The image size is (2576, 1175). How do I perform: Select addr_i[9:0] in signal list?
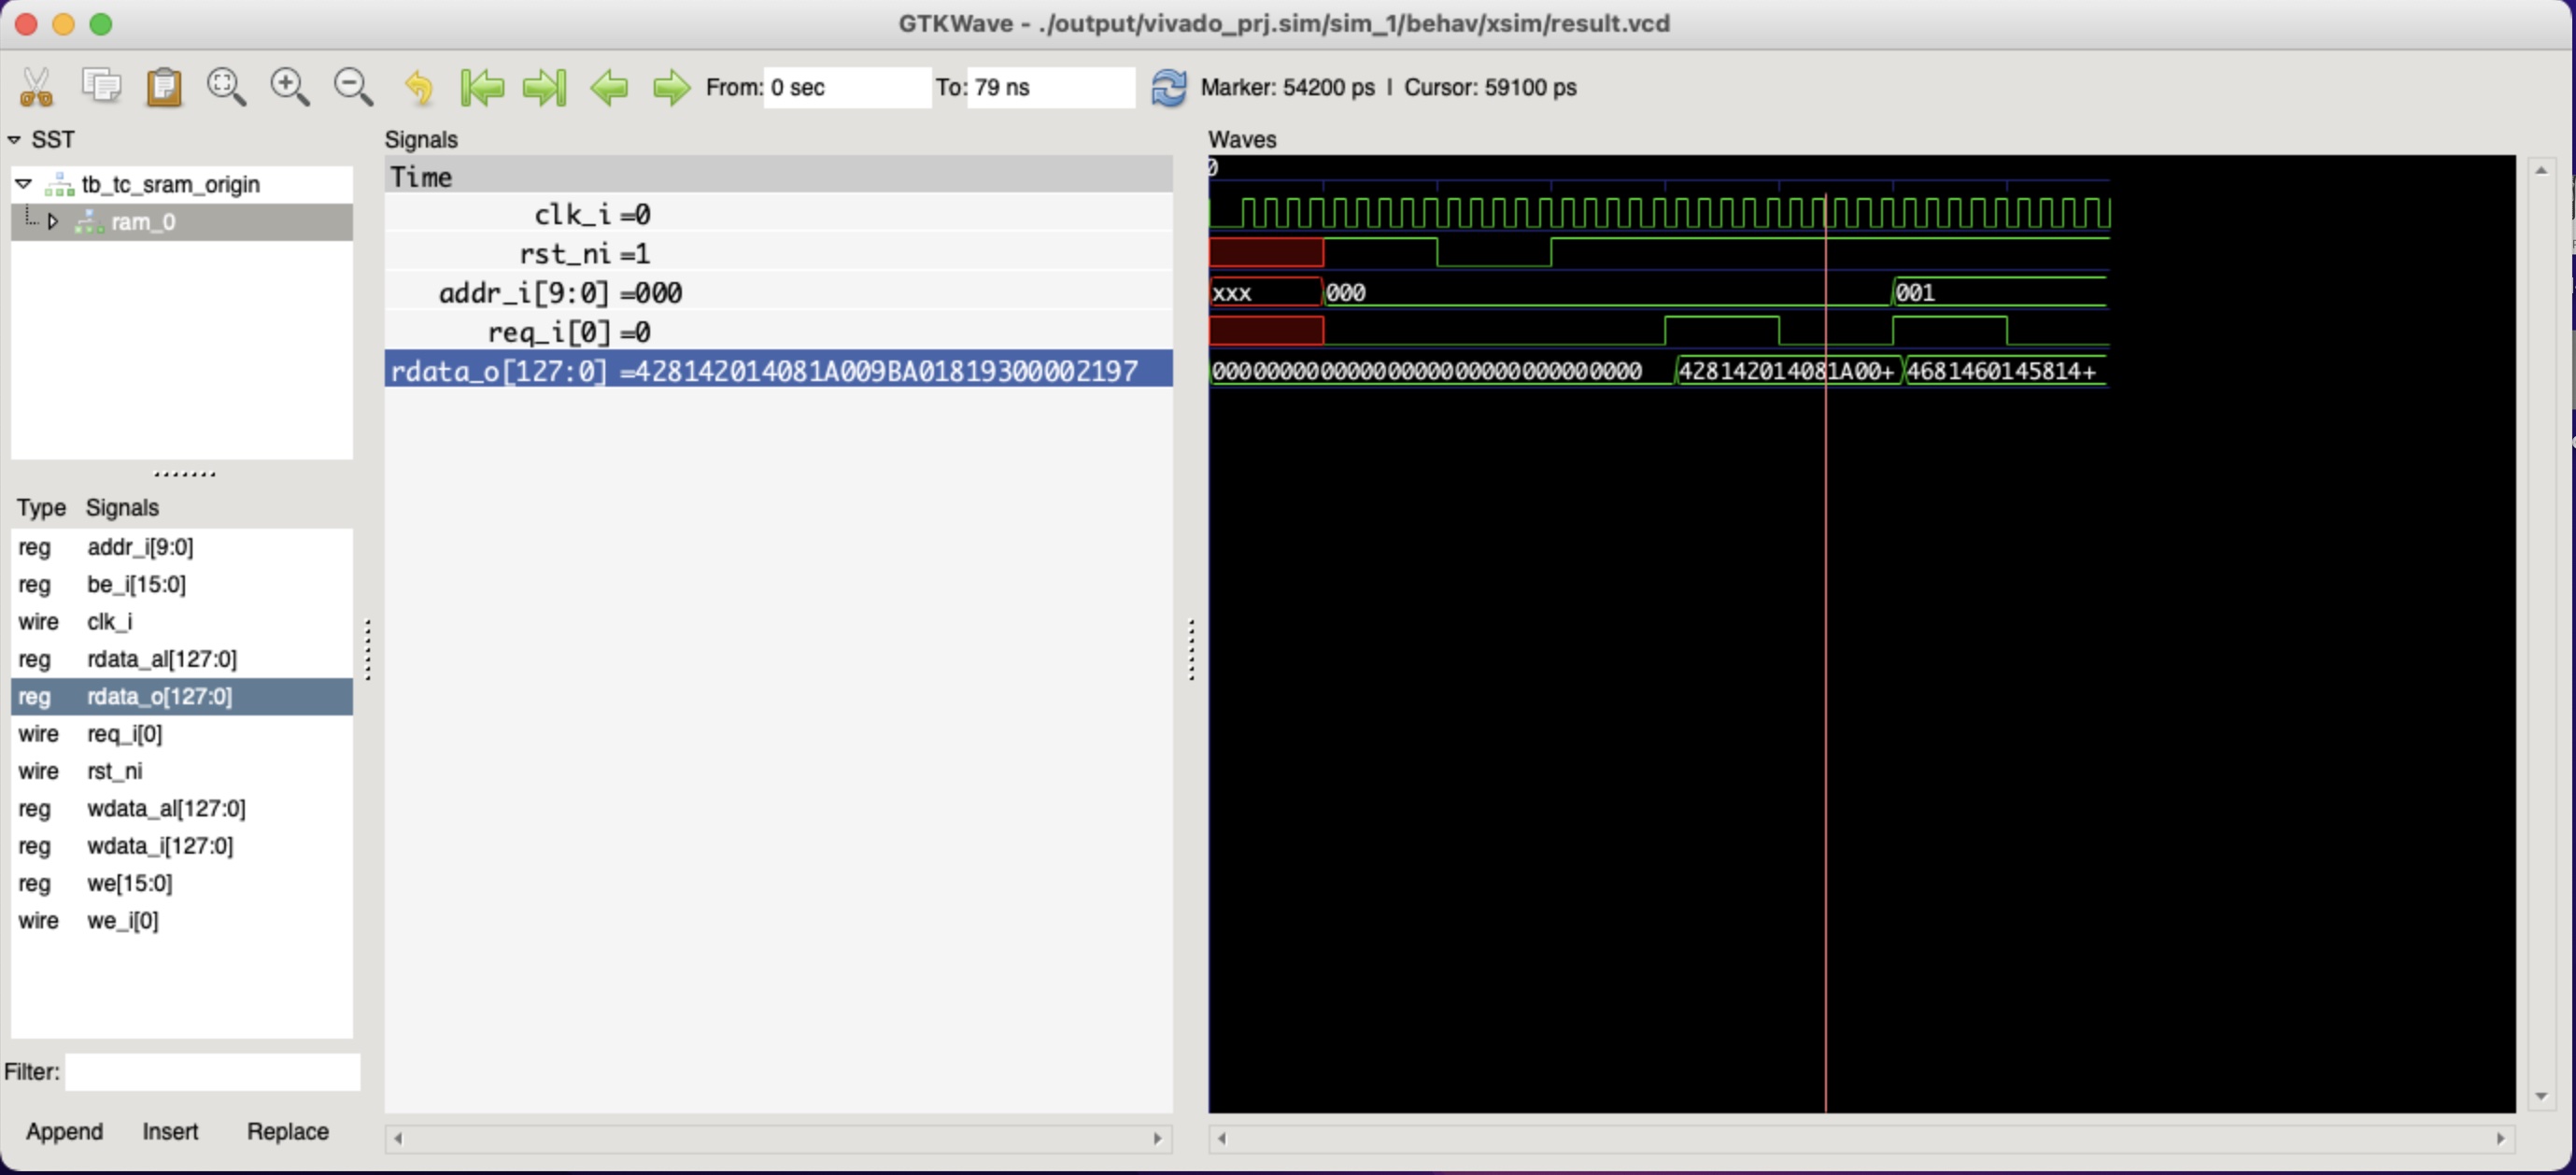click(x=181, y=547)
